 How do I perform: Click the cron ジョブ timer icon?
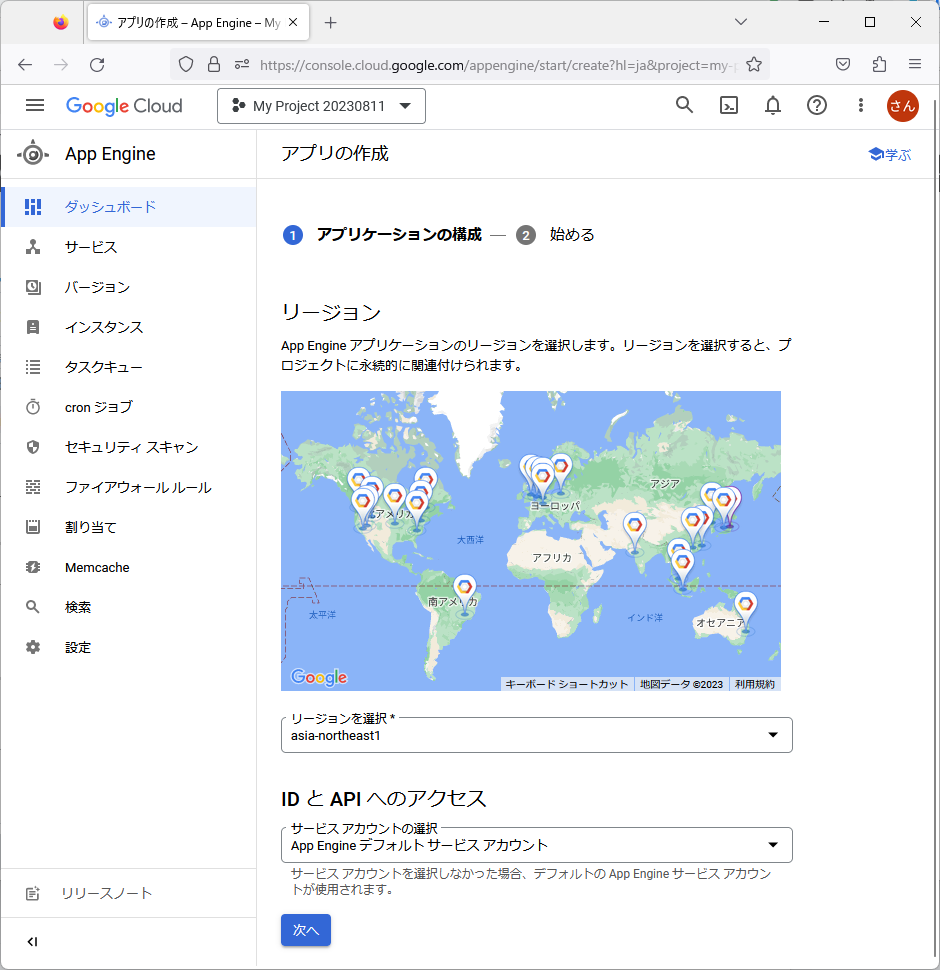[x=33, y=407]
